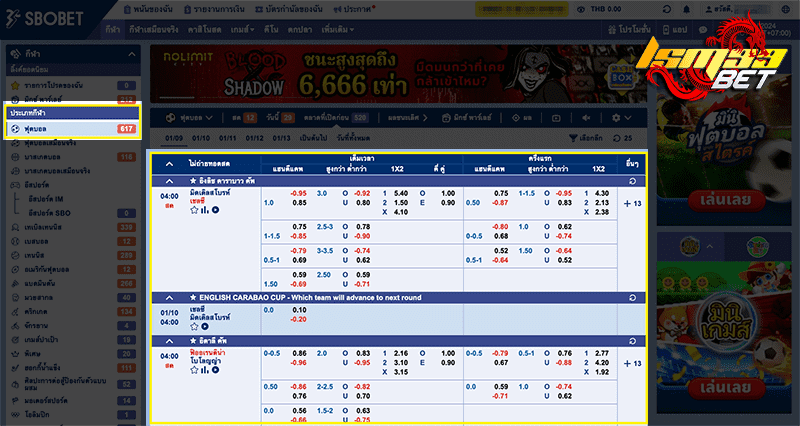
Task: Select Table Tennis (เทเบิลเทนนิส) in sidebar
Action: 73,227
